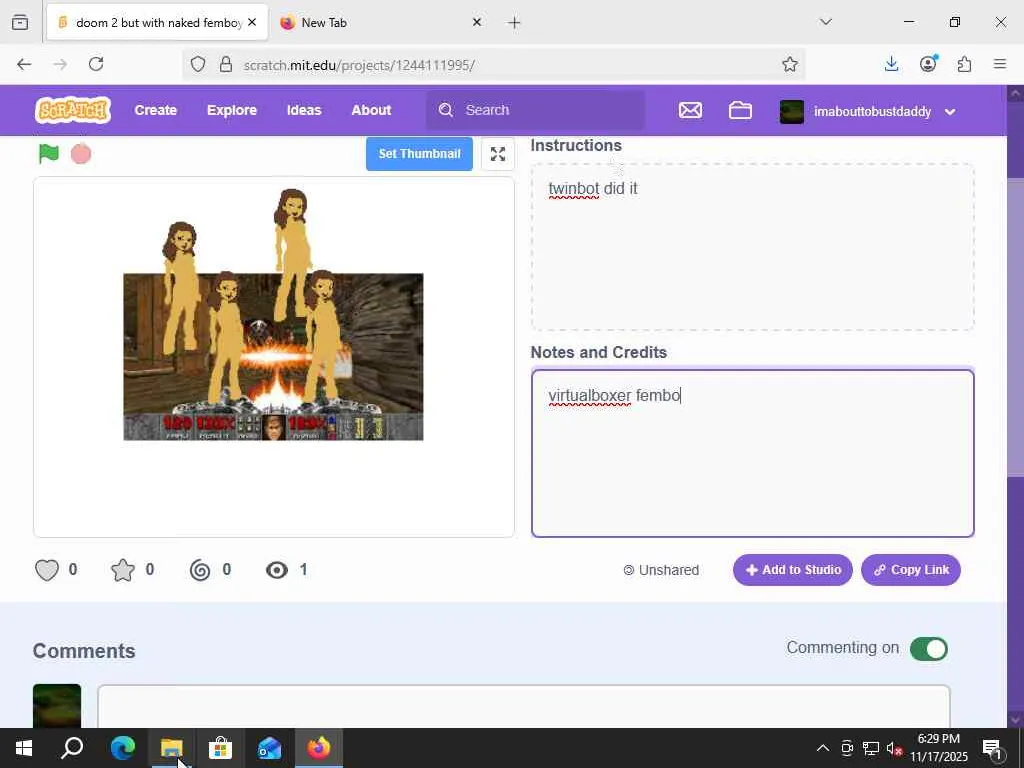Show hidden system tray icons
The height and width of the screenshot is (768, 1024).
(x=823, y=748)
